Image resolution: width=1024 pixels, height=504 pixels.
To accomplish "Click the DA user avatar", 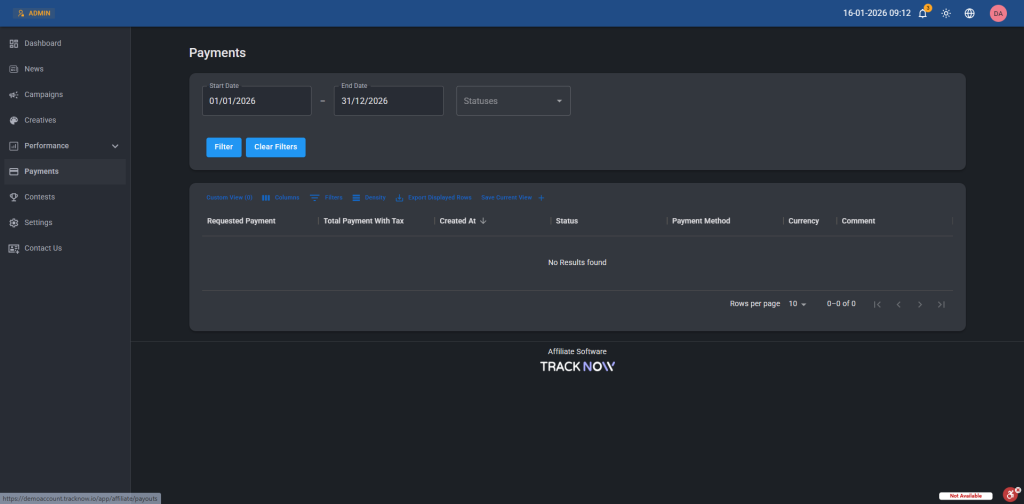I will click(997, 13).
